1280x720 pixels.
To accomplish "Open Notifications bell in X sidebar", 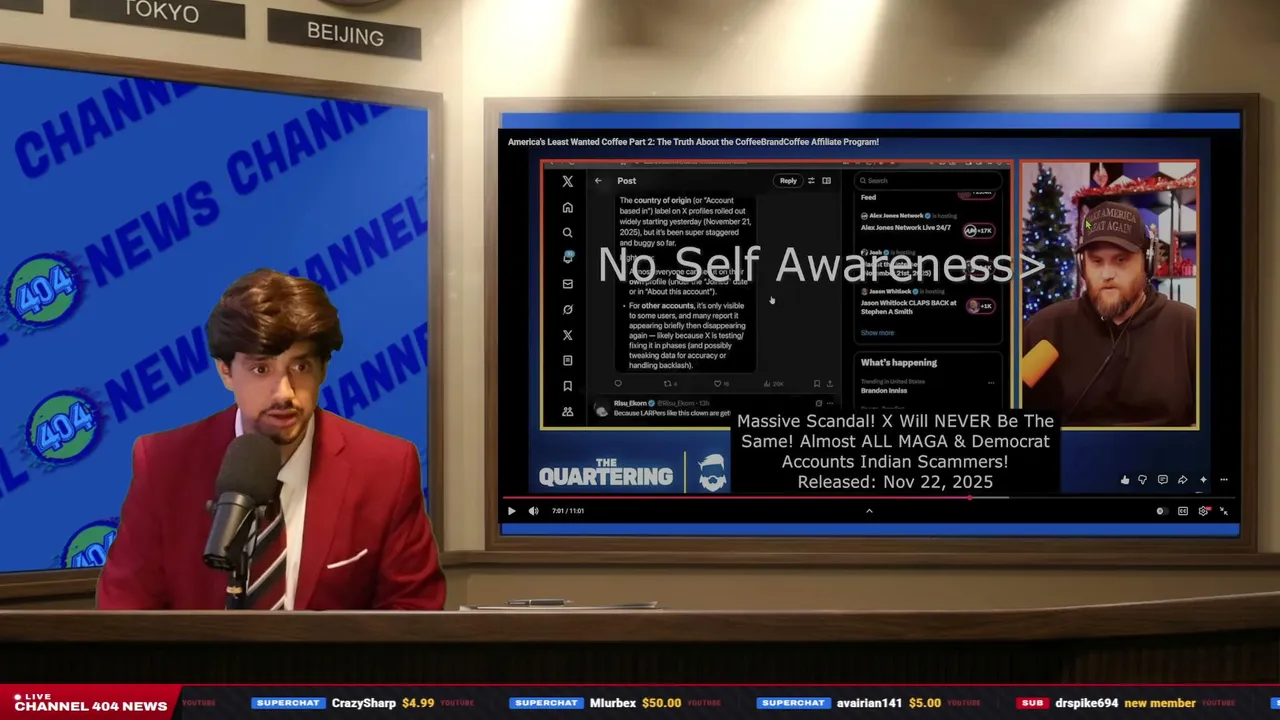I will coord(567,257).
